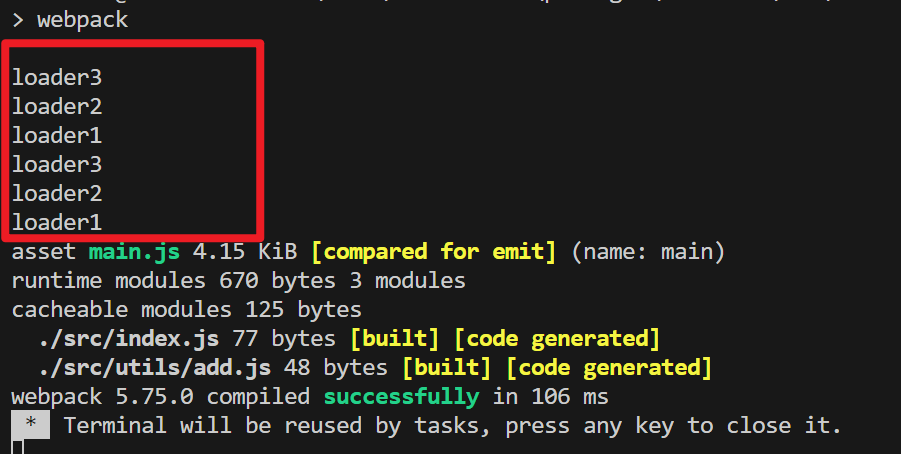Click the terminal cursor block at bottom
The image size is (901, 454).
tap(17, 447)
